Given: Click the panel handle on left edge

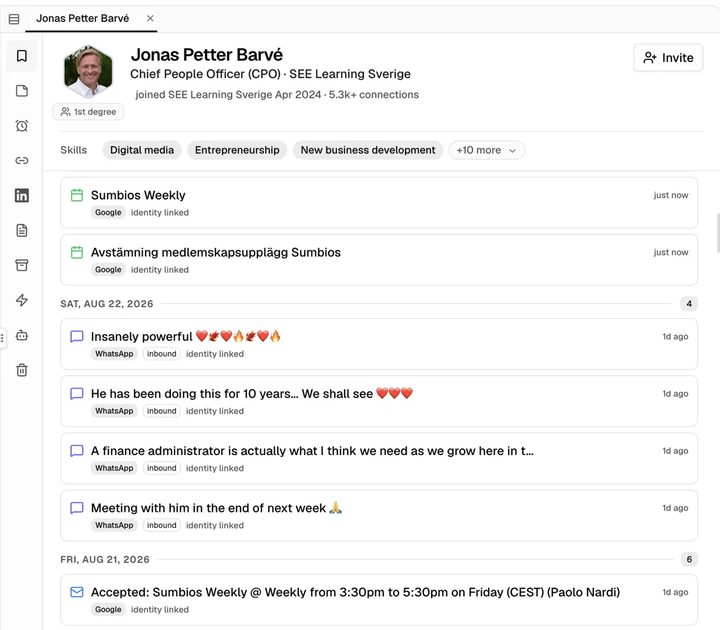Looking at the screenshot, I should point(3,338).
